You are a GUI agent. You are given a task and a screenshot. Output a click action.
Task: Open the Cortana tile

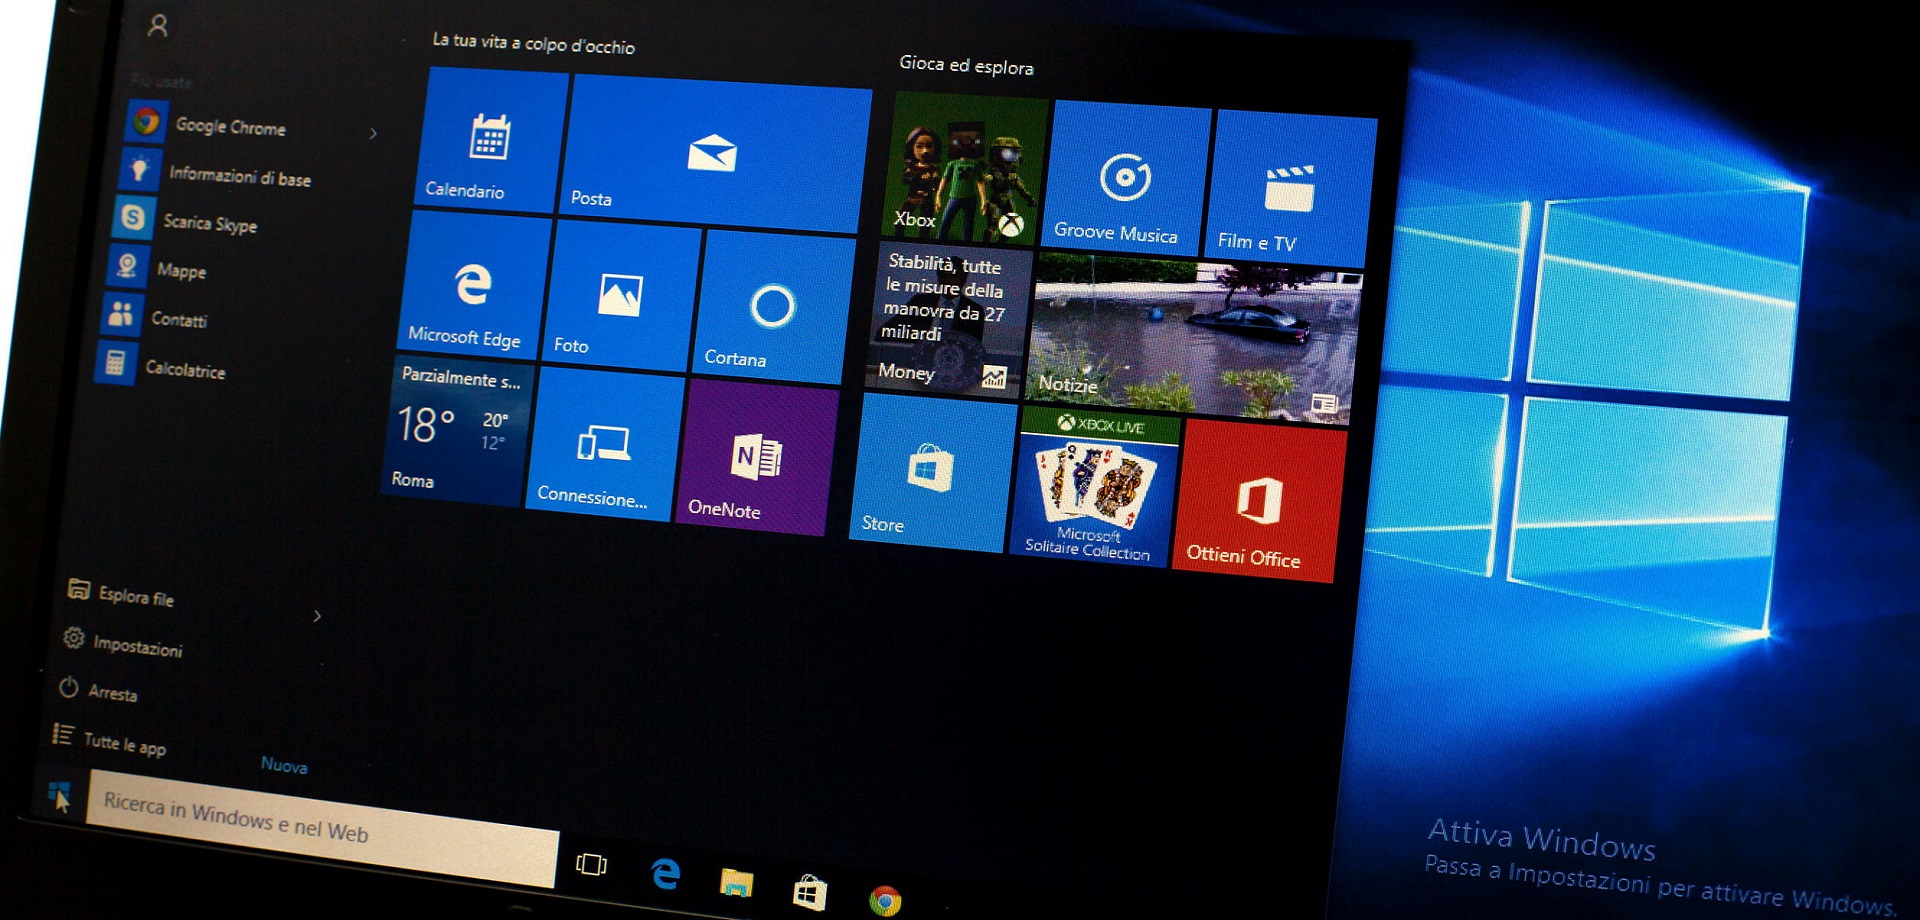(772, 307)
